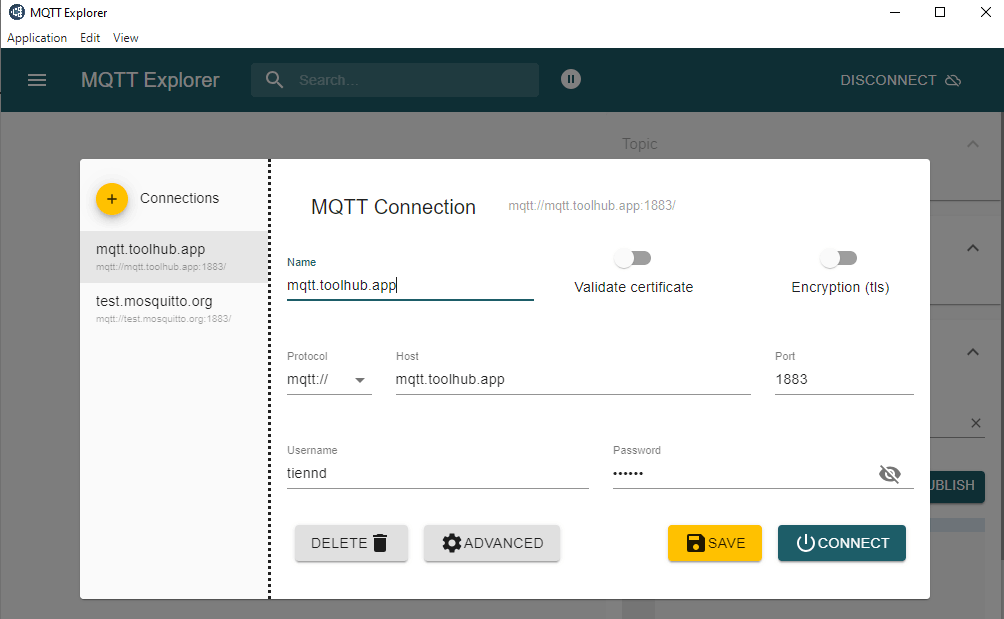
Task: Open the Application menu
Action: (x=36, y=38)
